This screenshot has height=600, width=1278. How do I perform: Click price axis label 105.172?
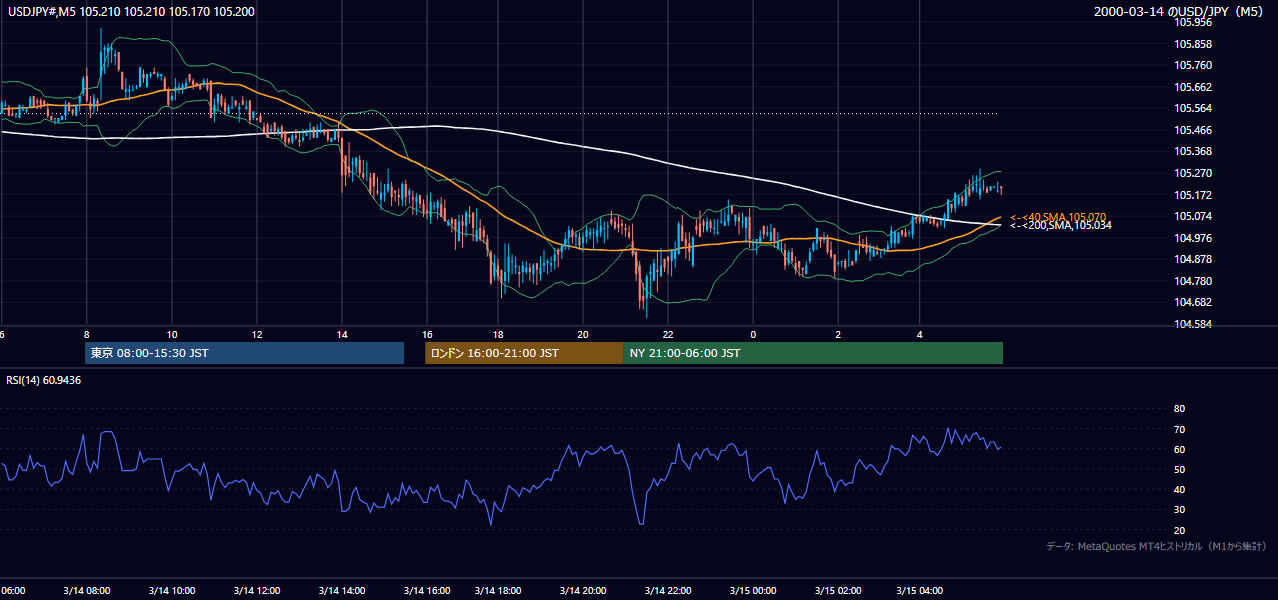[1194, 195]
